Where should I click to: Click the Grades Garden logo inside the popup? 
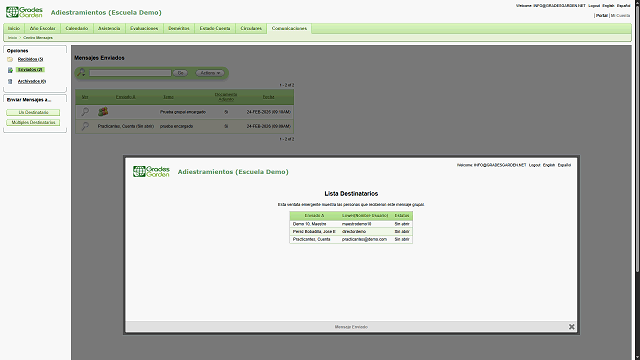point(151,171)
